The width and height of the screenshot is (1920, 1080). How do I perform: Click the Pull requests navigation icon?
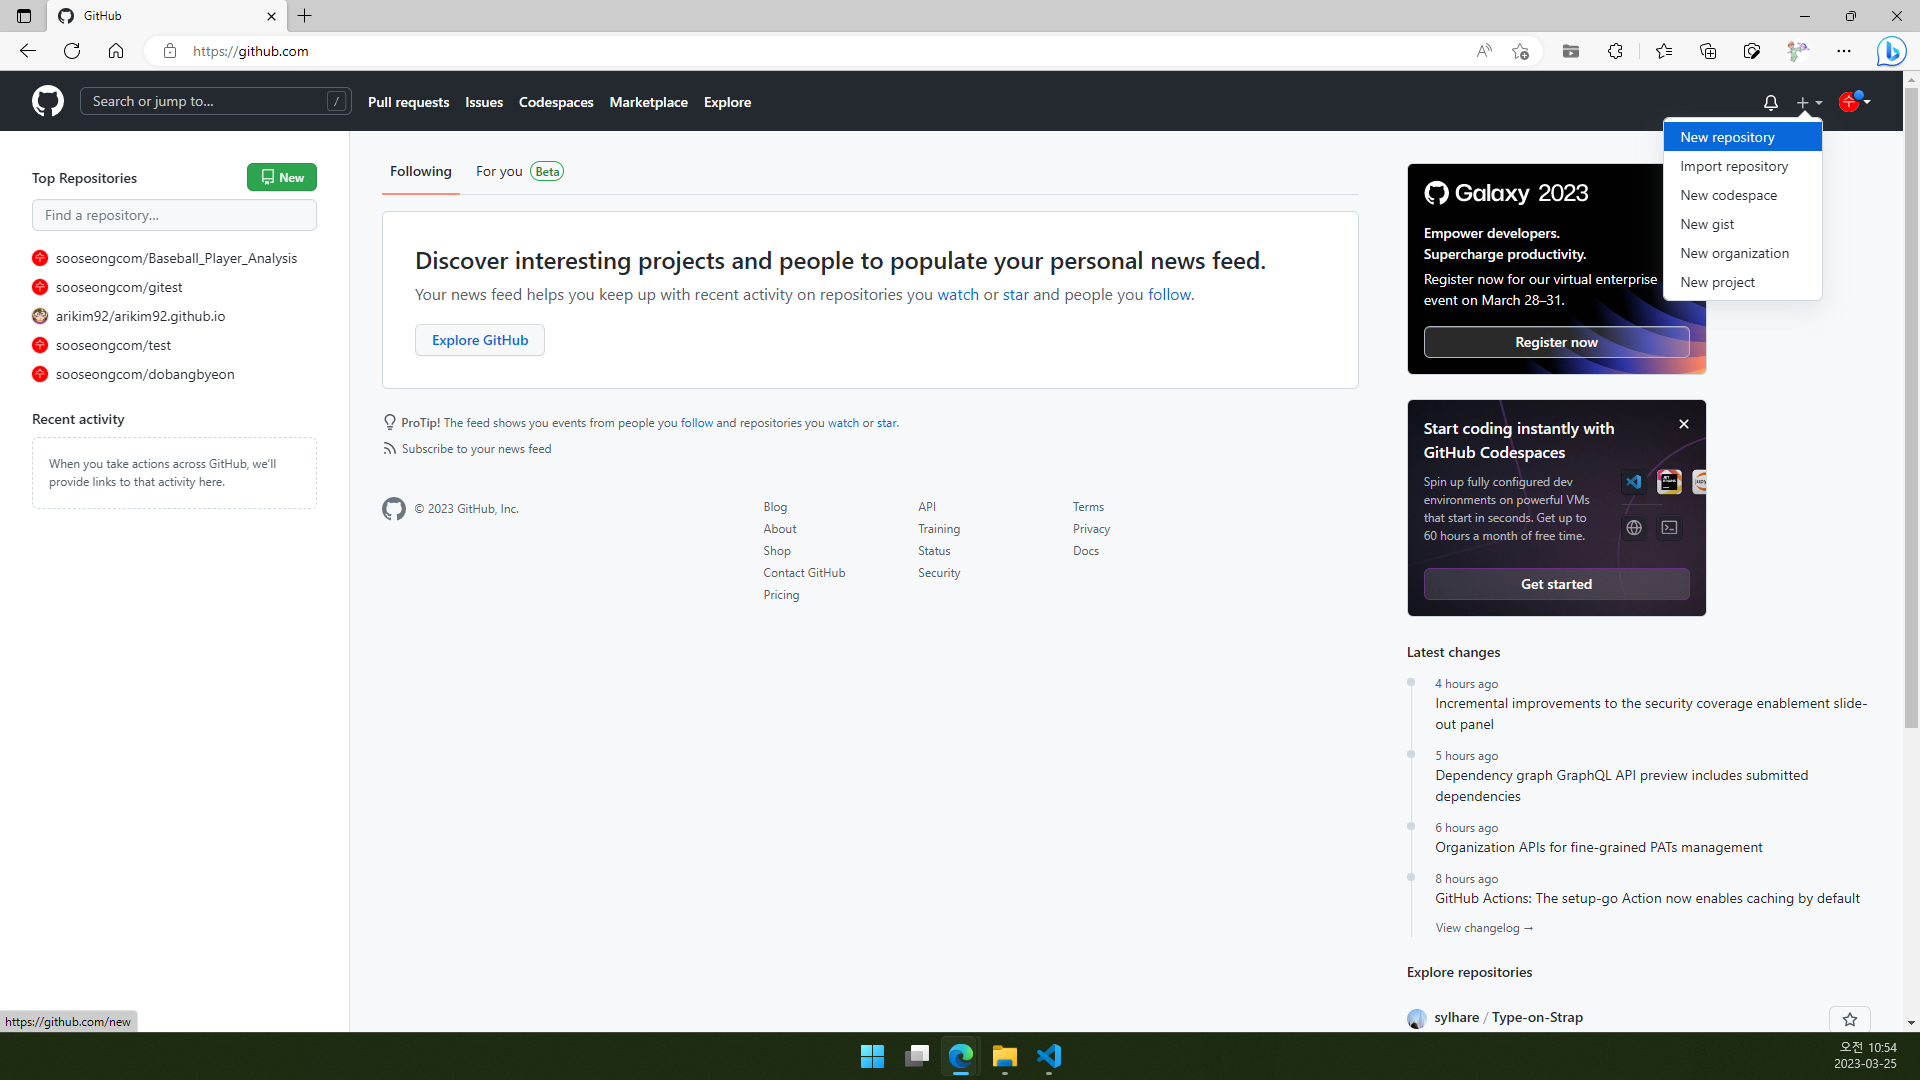[x=409, y=102]
